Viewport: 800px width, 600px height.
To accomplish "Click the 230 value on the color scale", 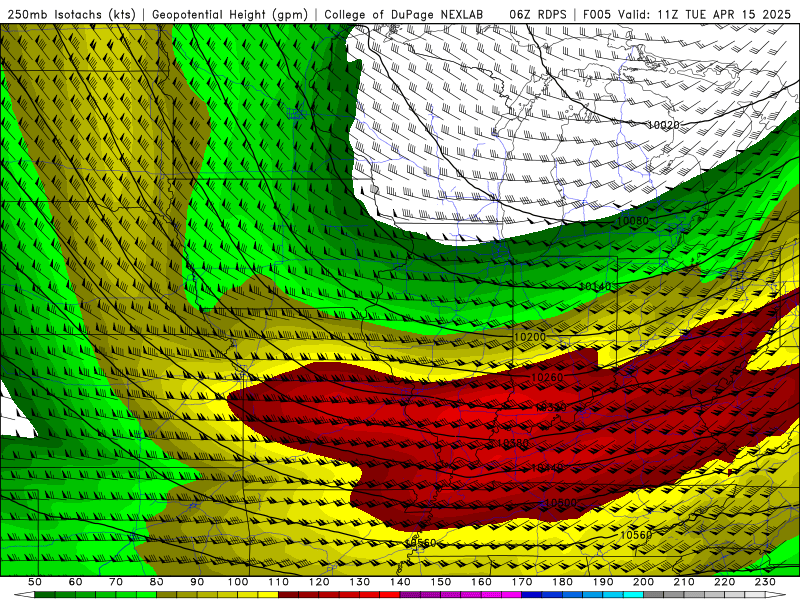I will click(x=765, y=582).
